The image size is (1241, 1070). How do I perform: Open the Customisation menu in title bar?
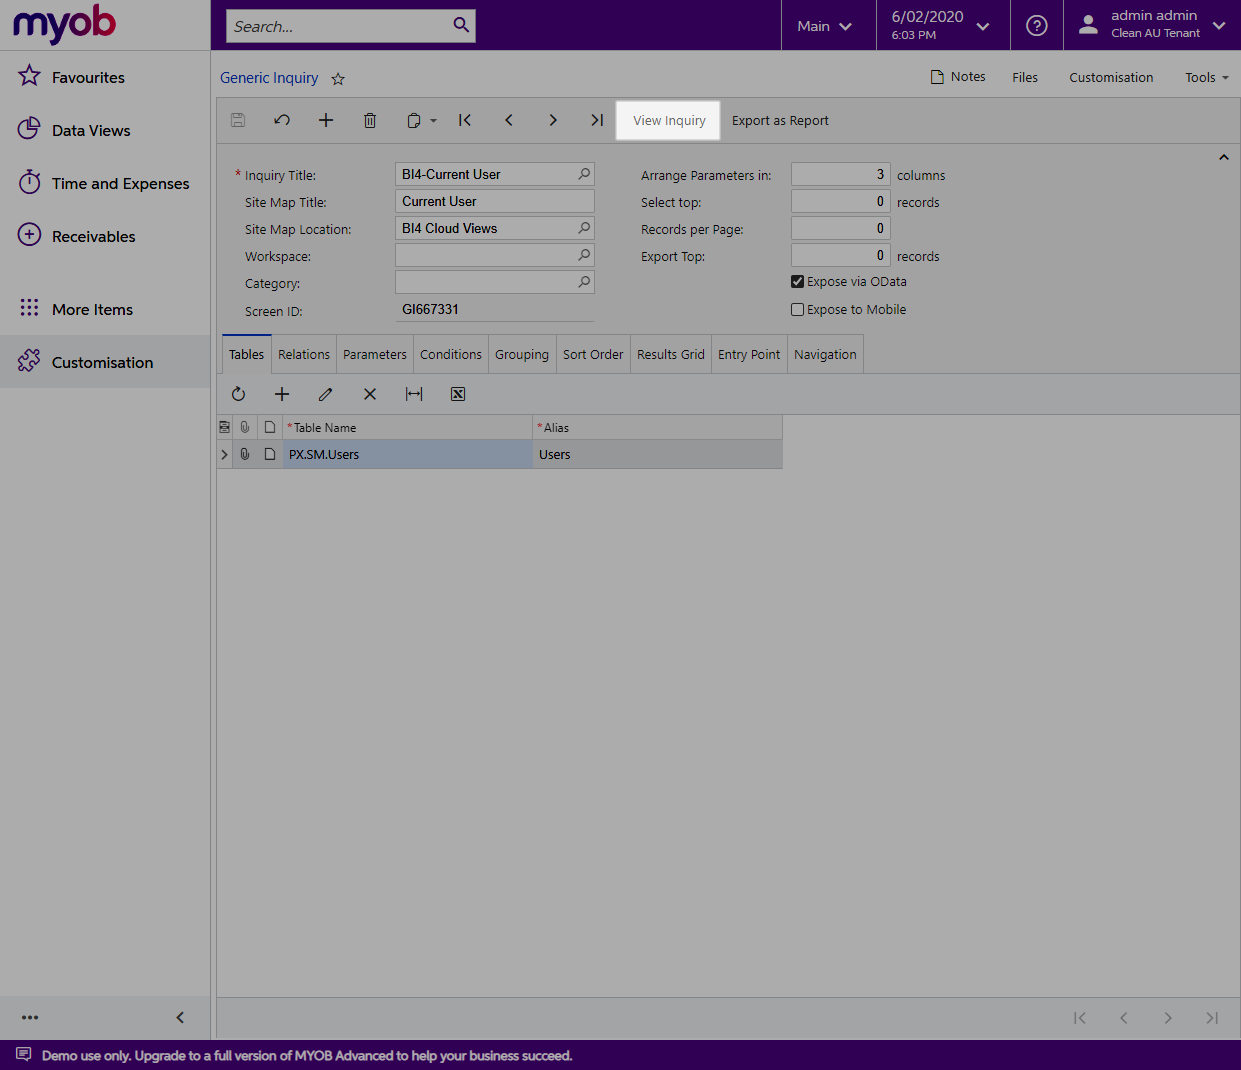[1111, 77]
